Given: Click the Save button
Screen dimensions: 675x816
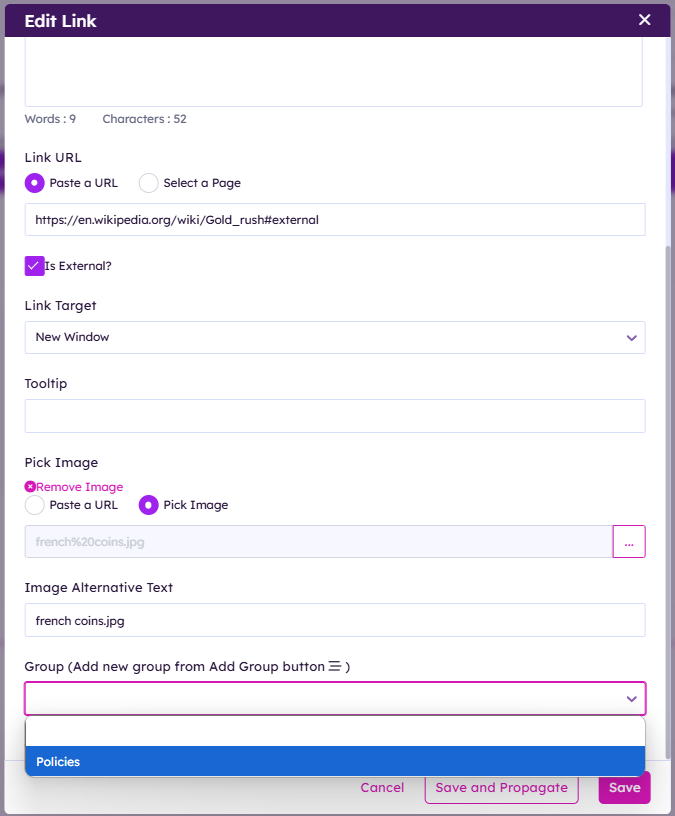Looking at the screenshot, I should [x=624, y=788].
